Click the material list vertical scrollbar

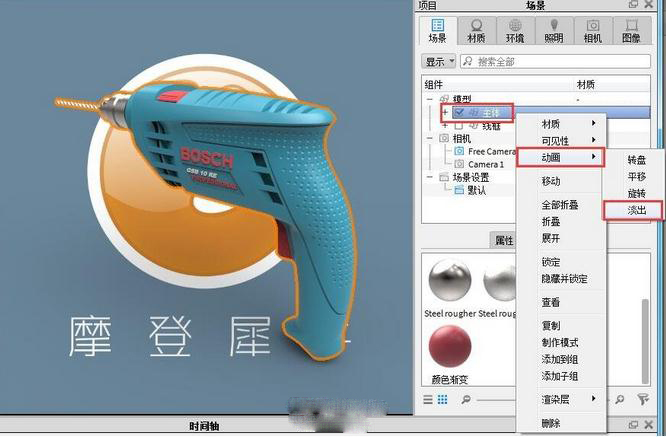[645, 342]
